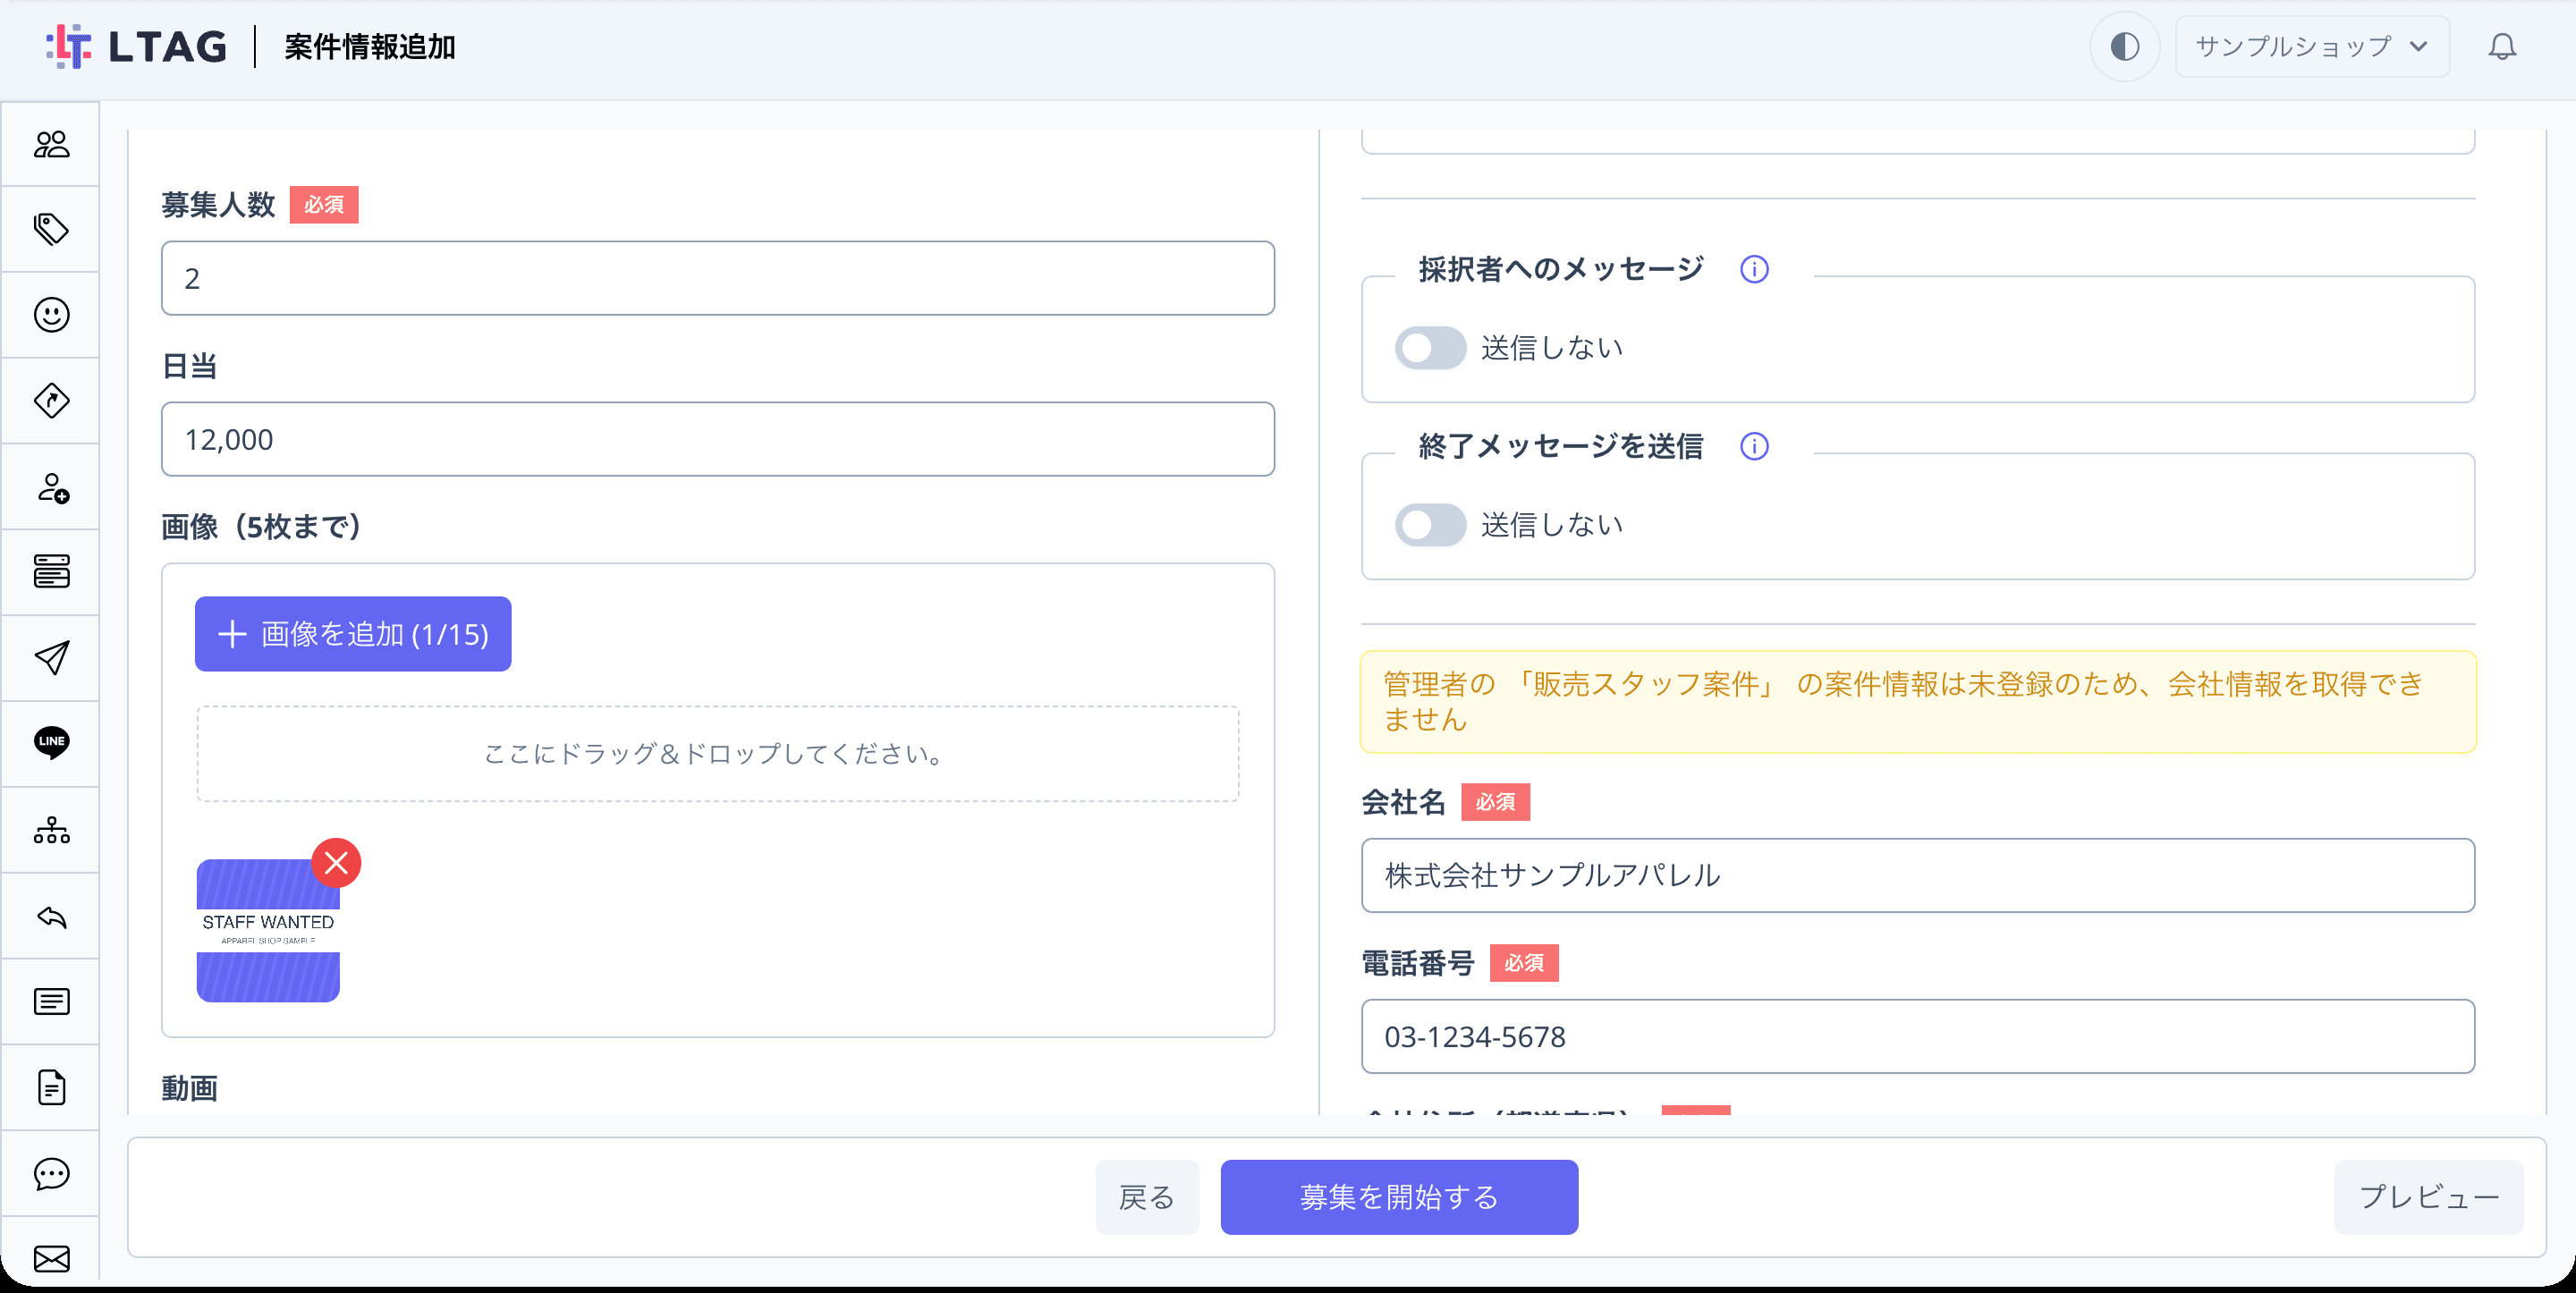Open the diamond arrow sidebar icon
The width and height of the screenshot is (2576, 1293).
tap(51, 401)
